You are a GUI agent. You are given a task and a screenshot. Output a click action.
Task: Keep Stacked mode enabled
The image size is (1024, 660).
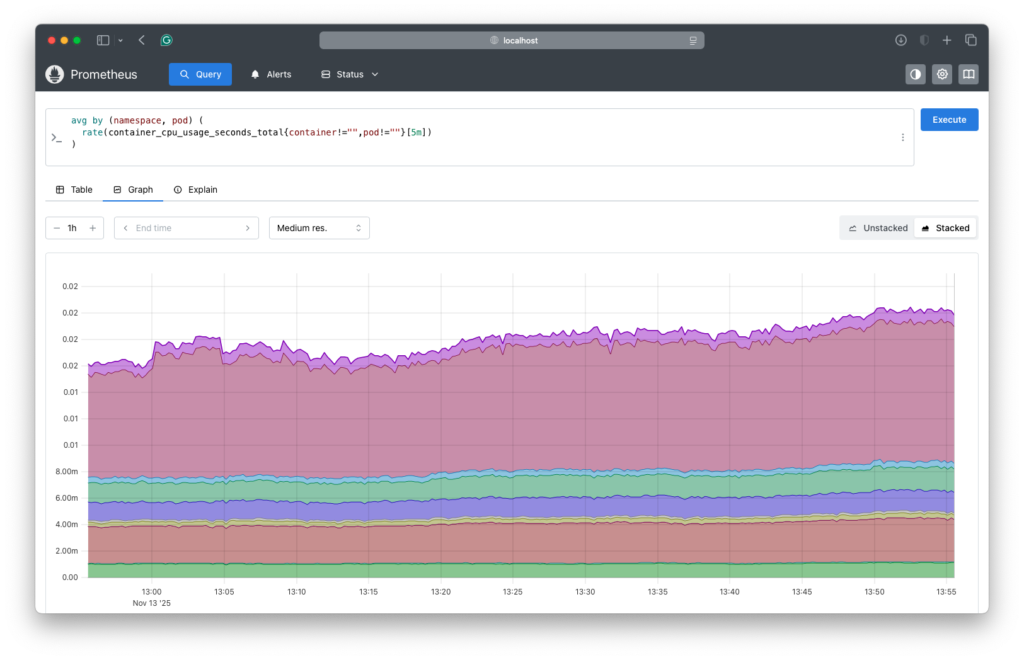[x=945, y=227]
